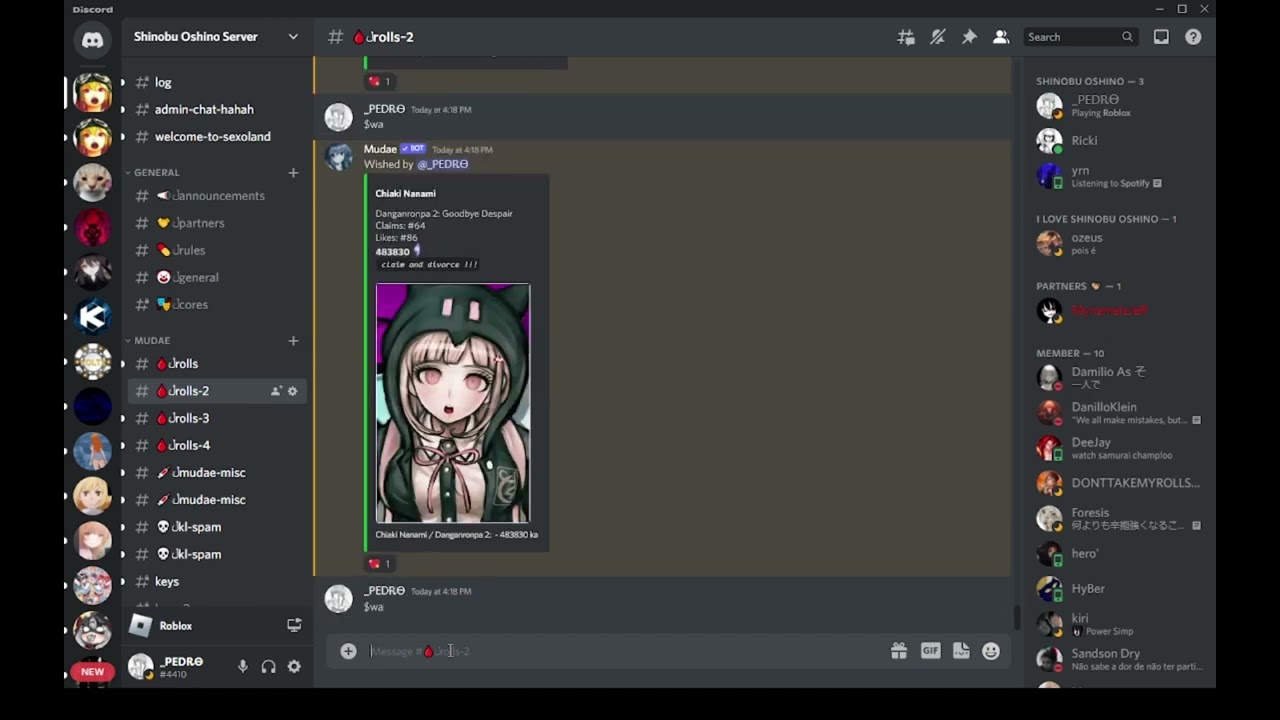The width and height of the screenshot is (1280, 720).
Task: Open the keys channel
Action: (216, 581)
